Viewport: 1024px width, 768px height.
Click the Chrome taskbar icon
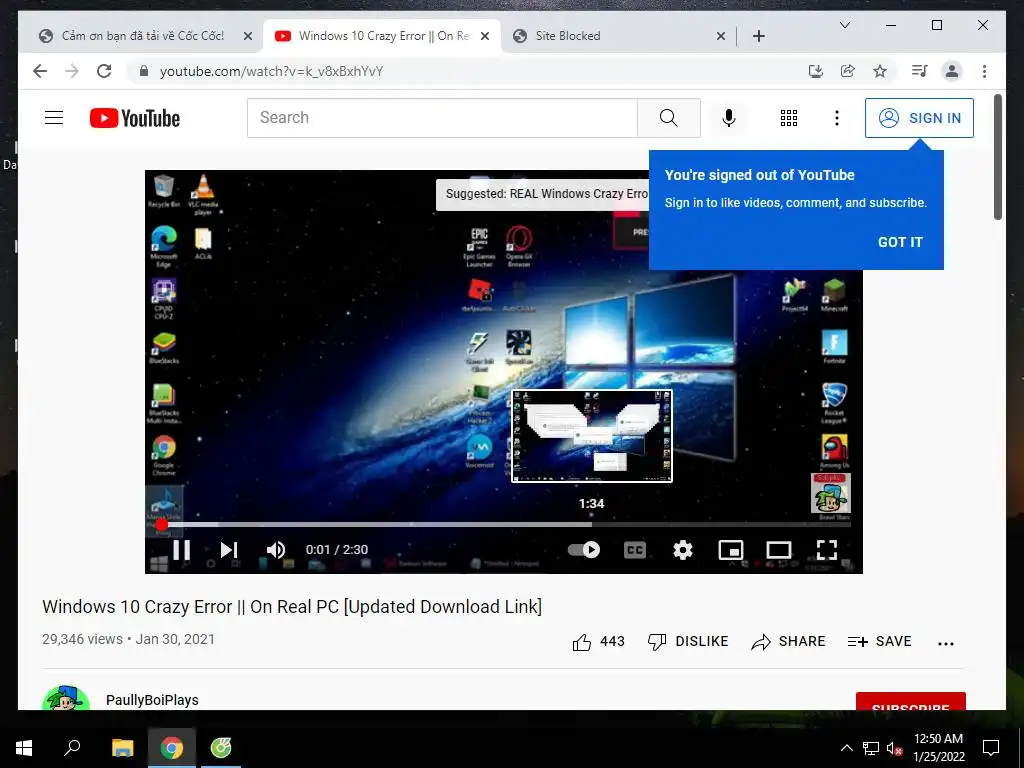tap(172, 748)
